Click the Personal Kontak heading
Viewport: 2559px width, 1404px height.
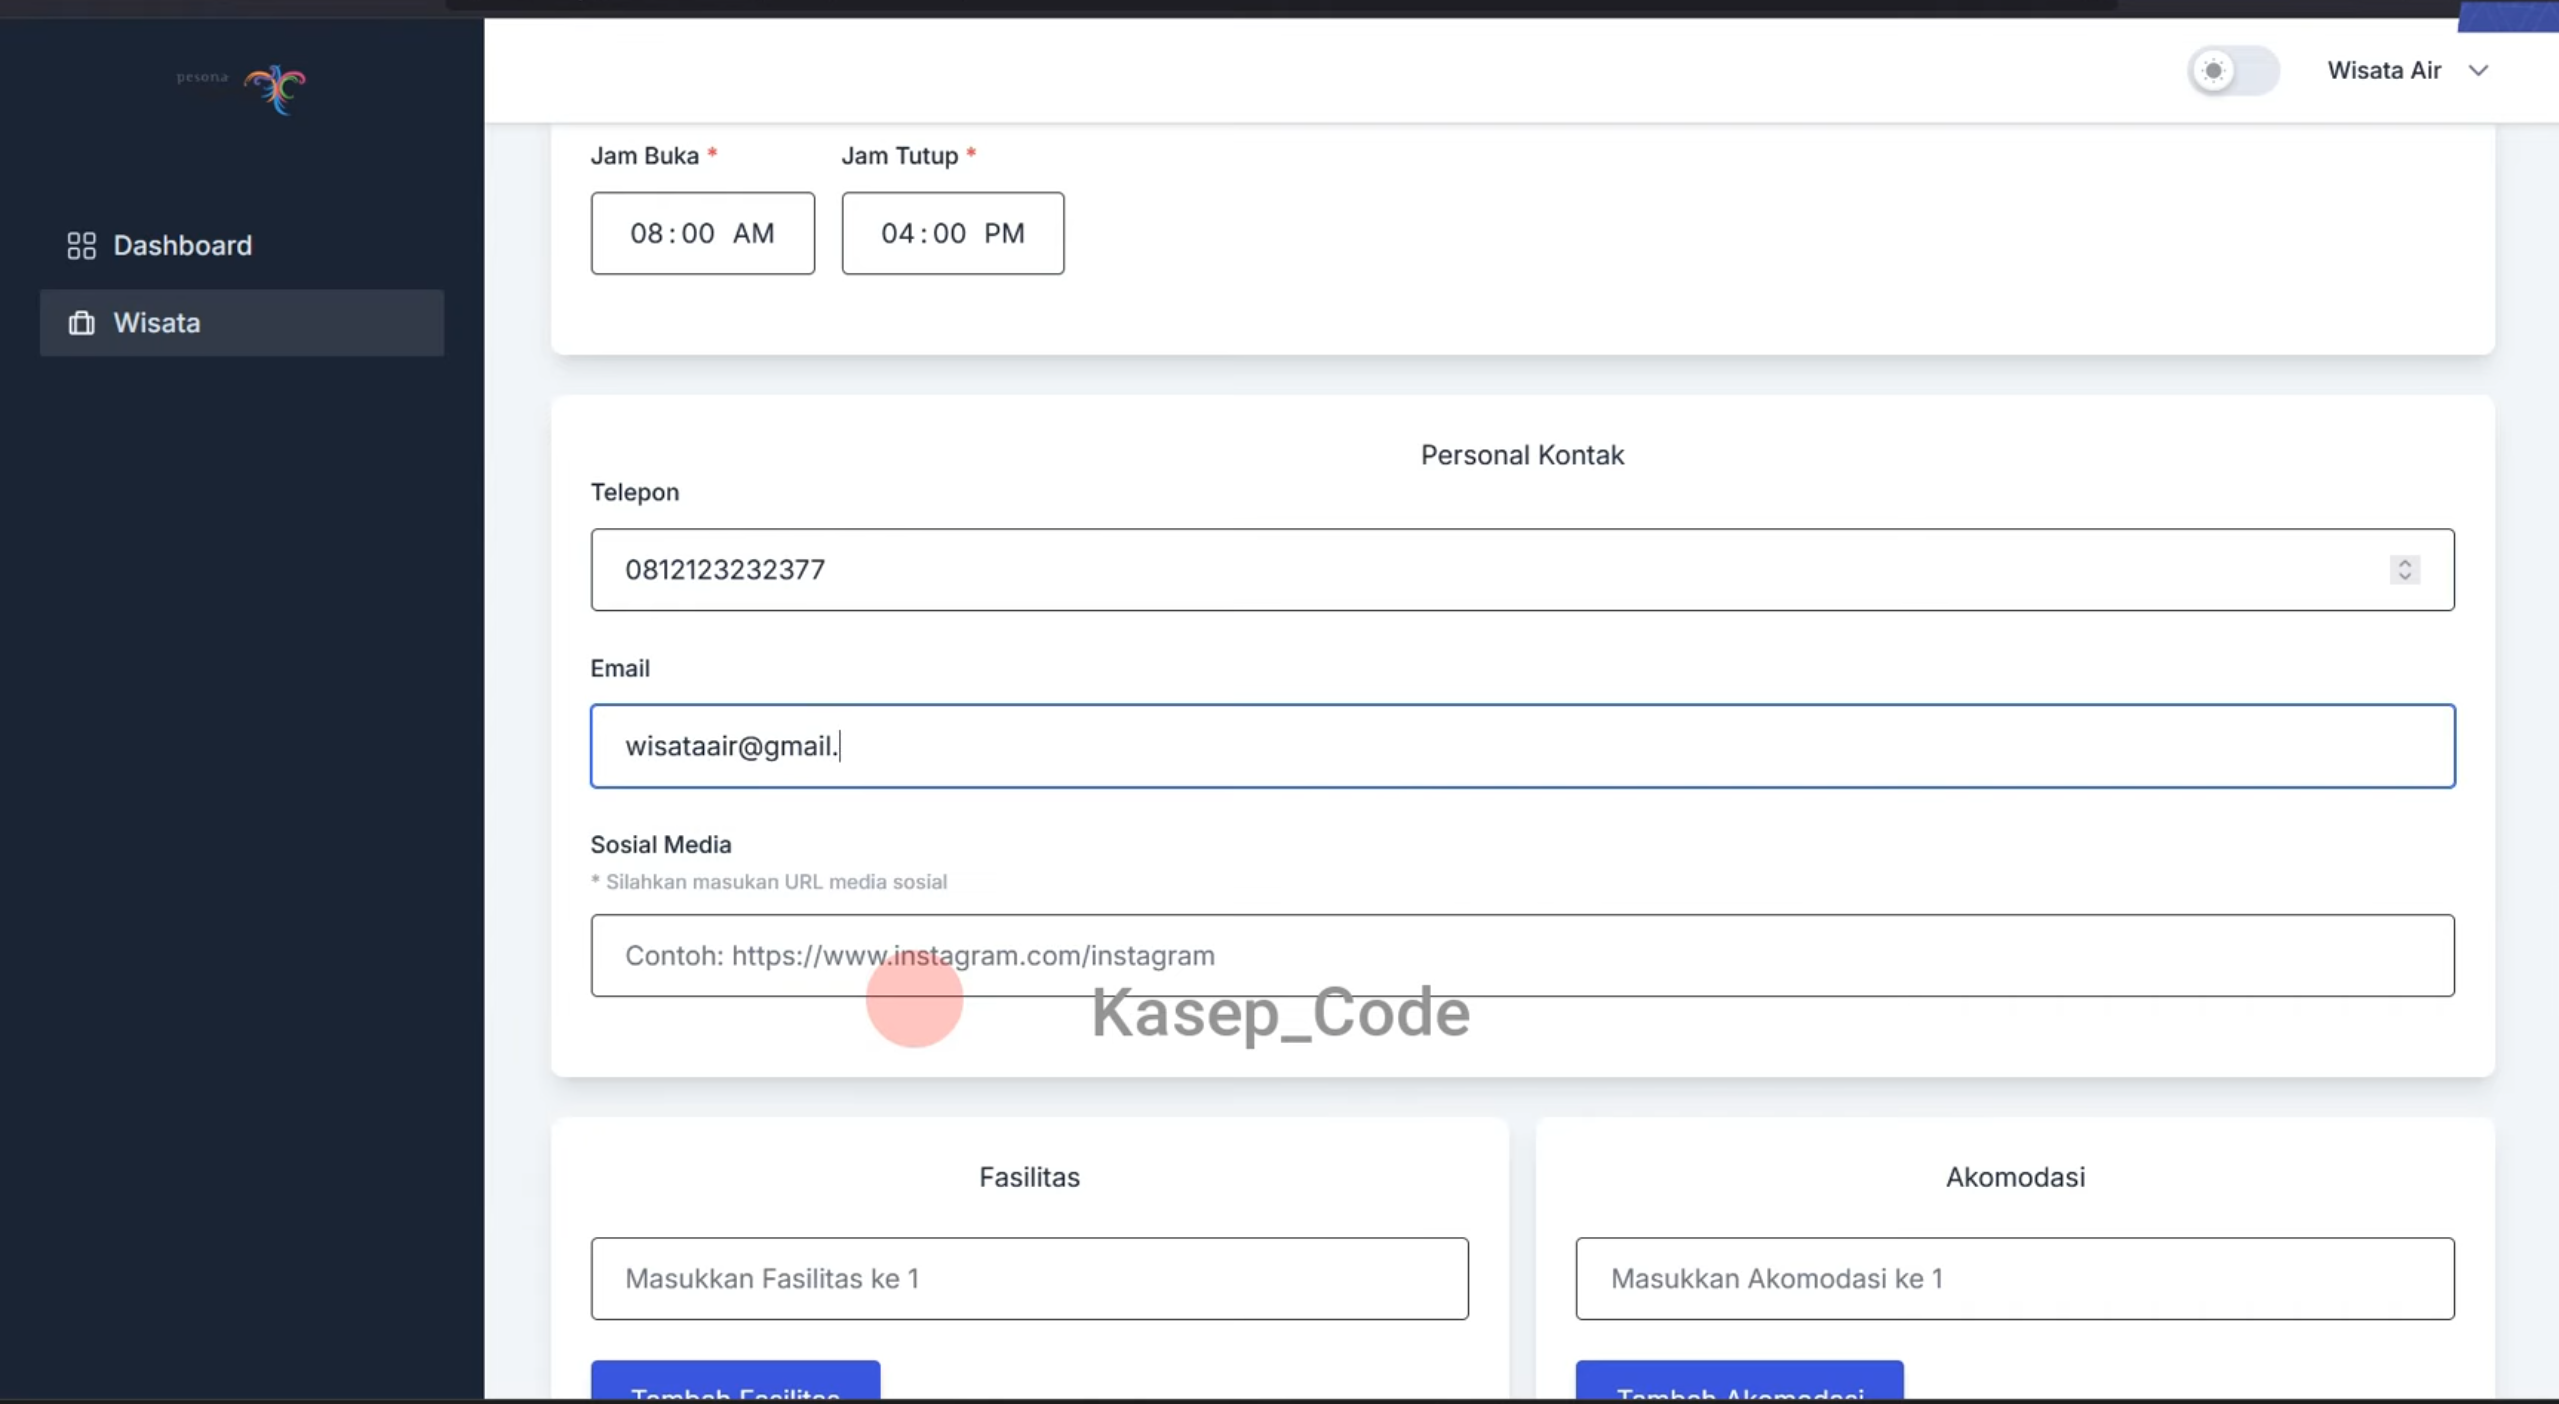1522,455
